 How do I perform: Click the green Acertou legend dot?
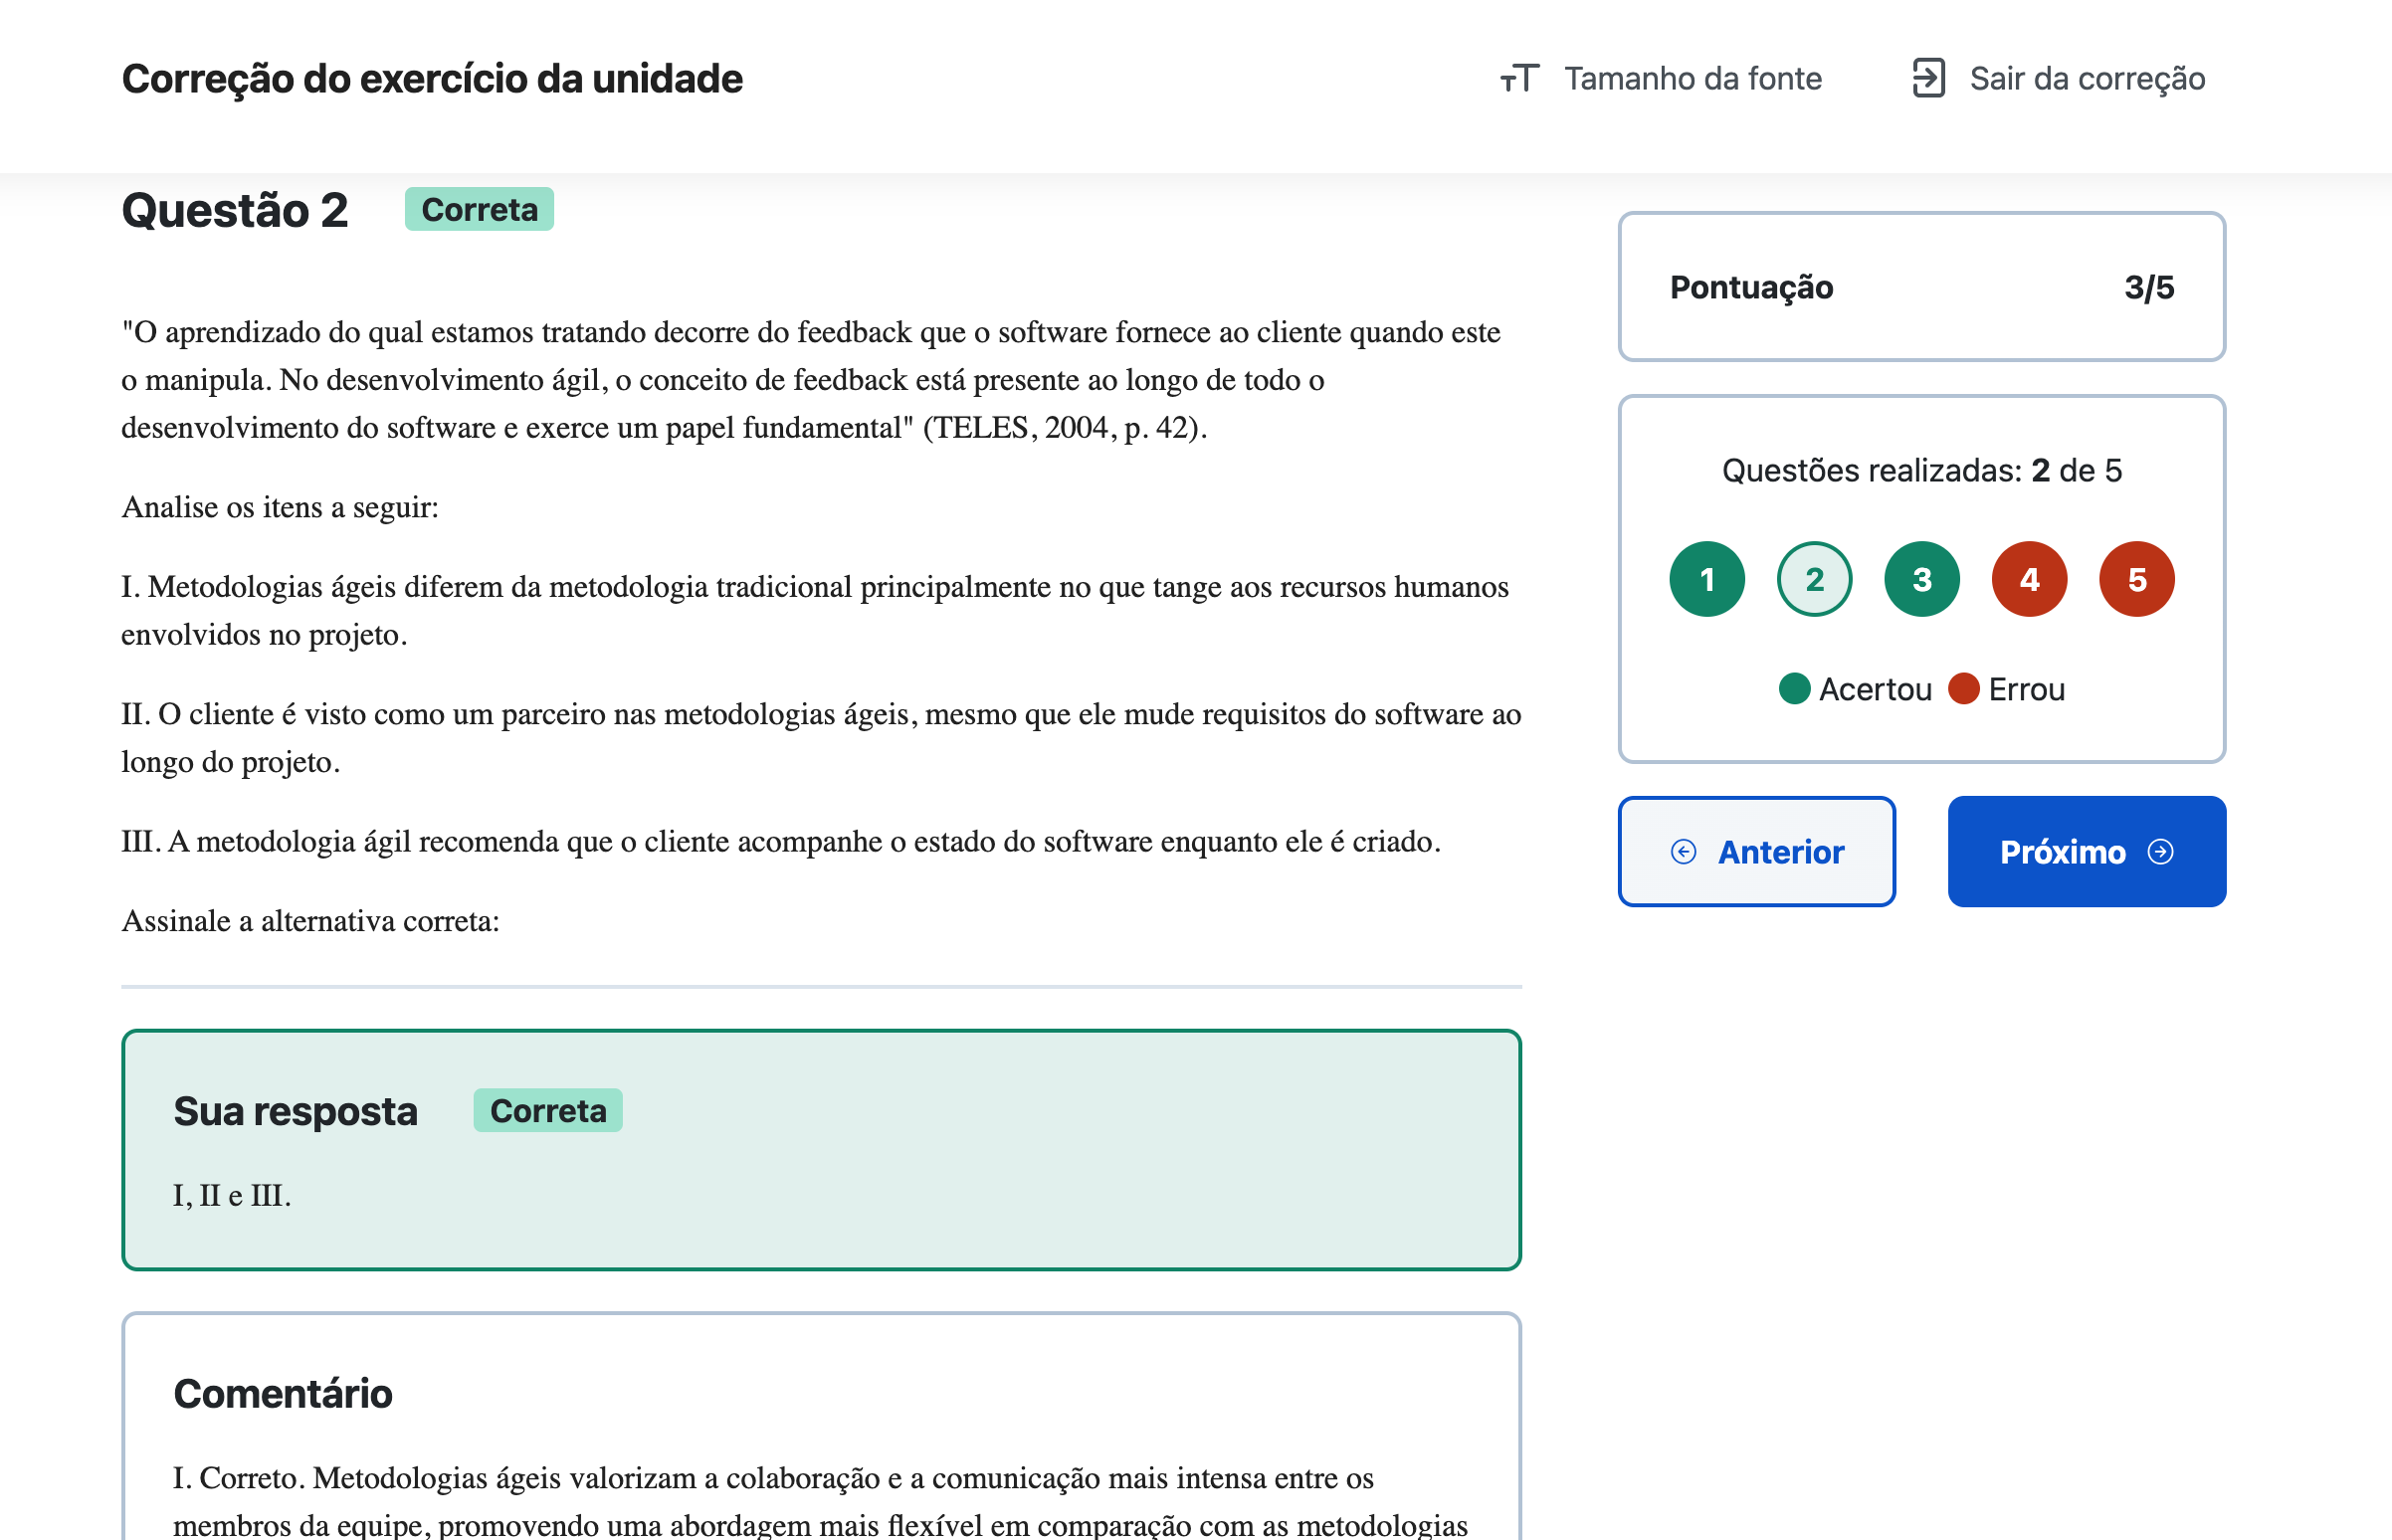point(1794,689)
